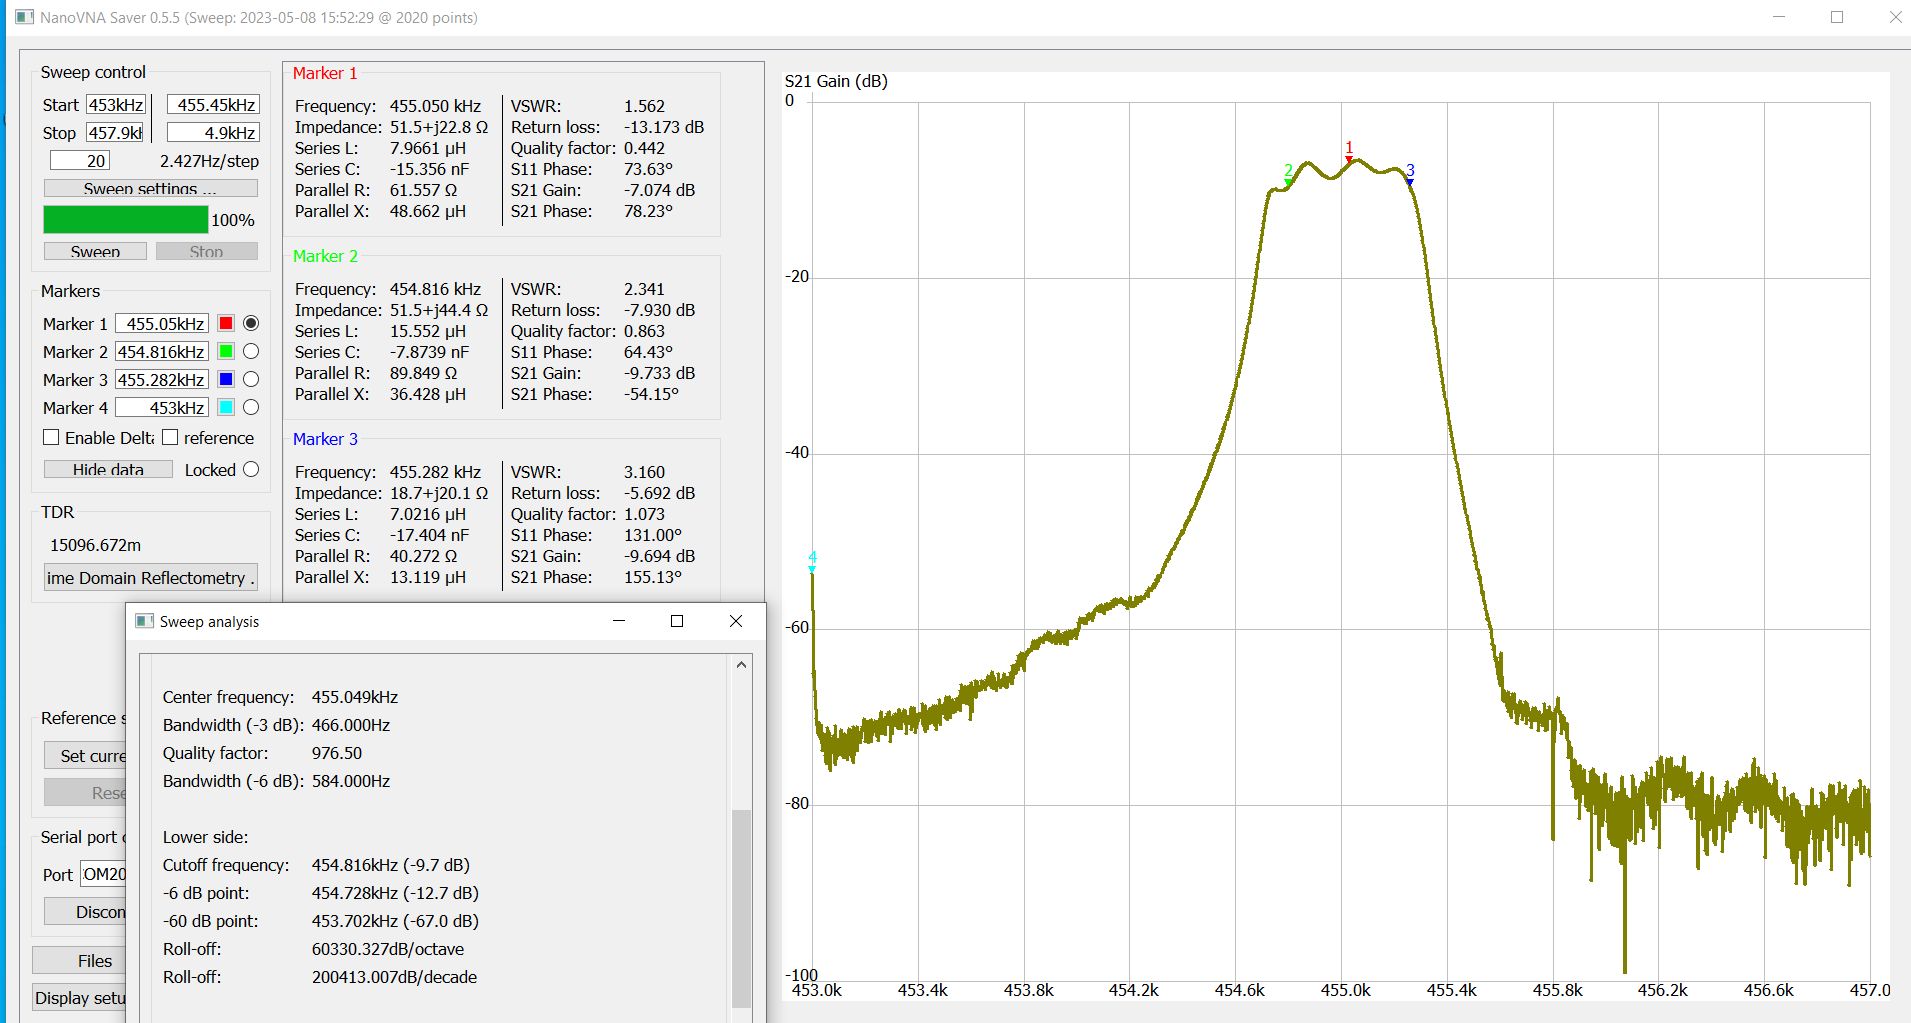Toggle the reference checkbox

tap(170, 438)
